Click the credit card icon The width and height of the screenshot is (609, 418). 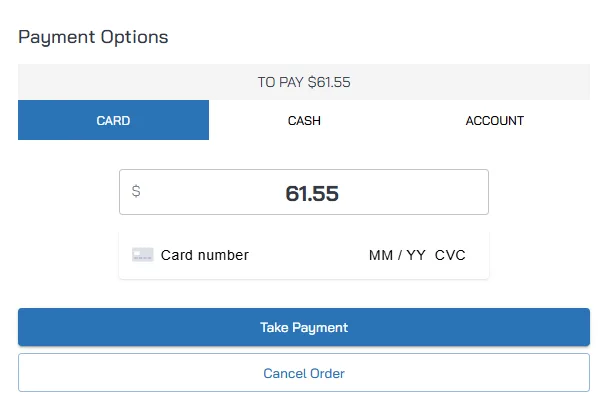(142, 255)
